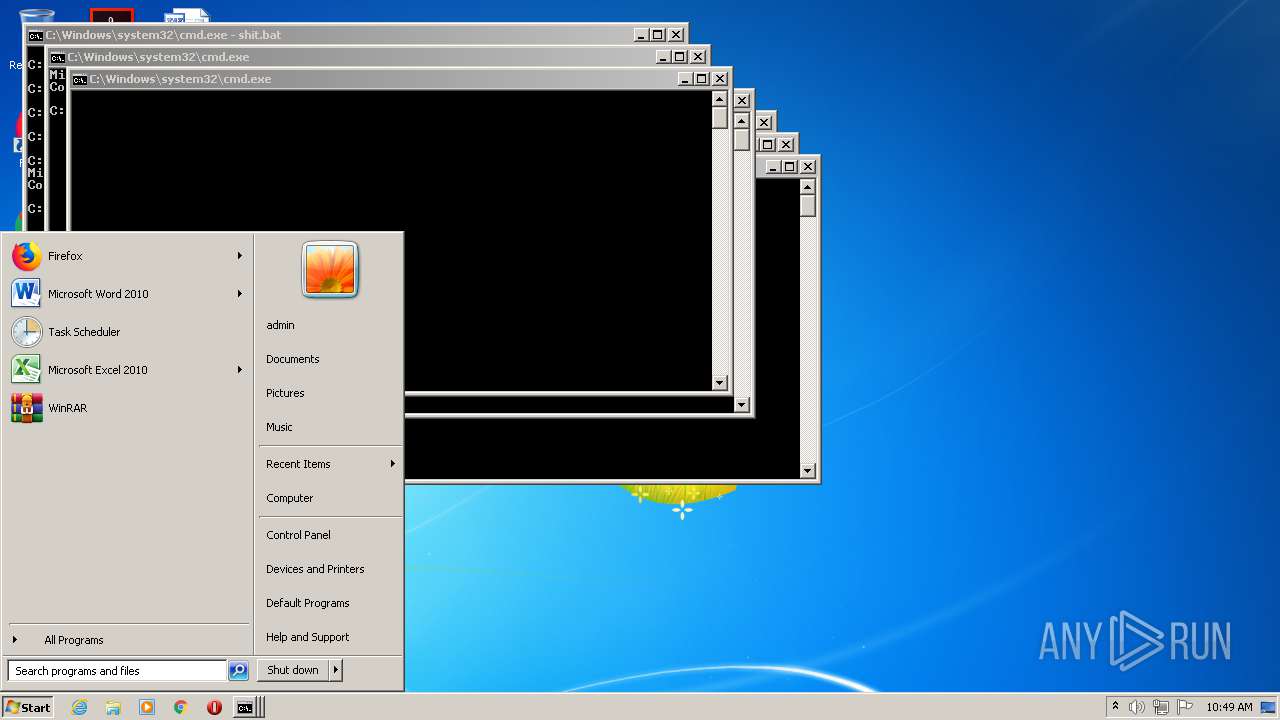This screenshot has width=1280, height=720.
Task: Open the Shut down options arrow
Action: [x=336, y=670]
